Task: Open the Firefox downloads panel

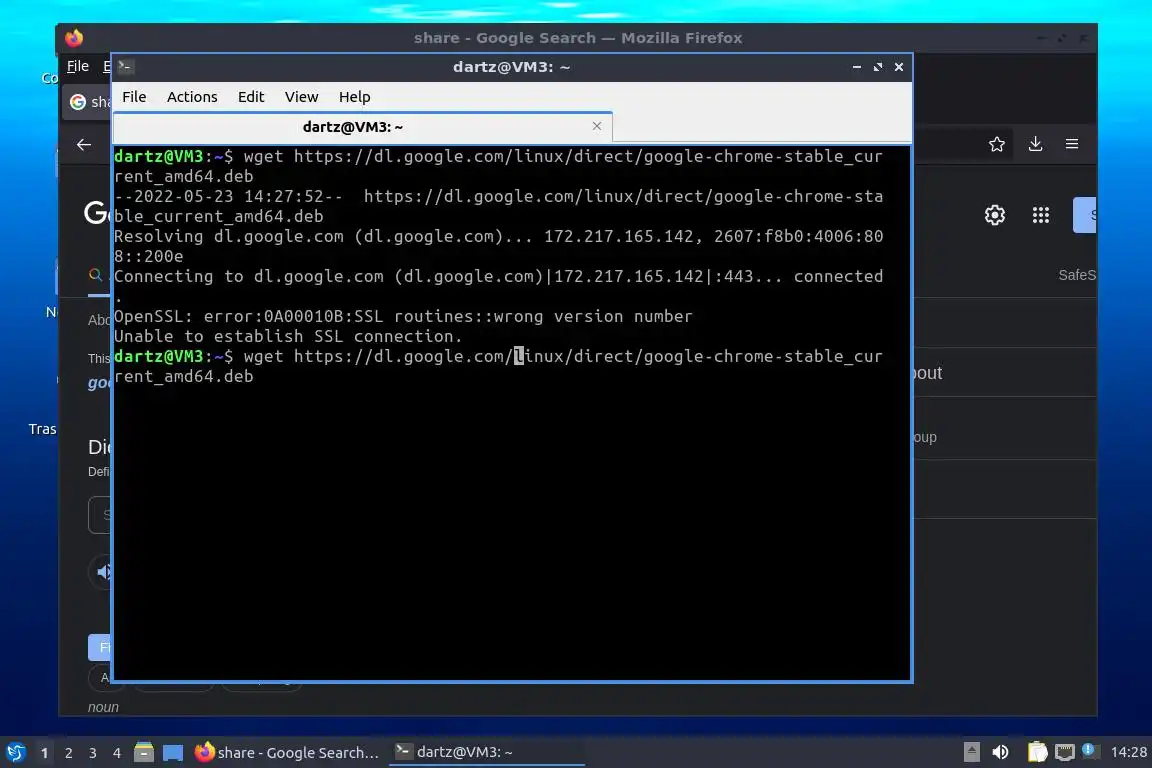Action: (1035, 144)
